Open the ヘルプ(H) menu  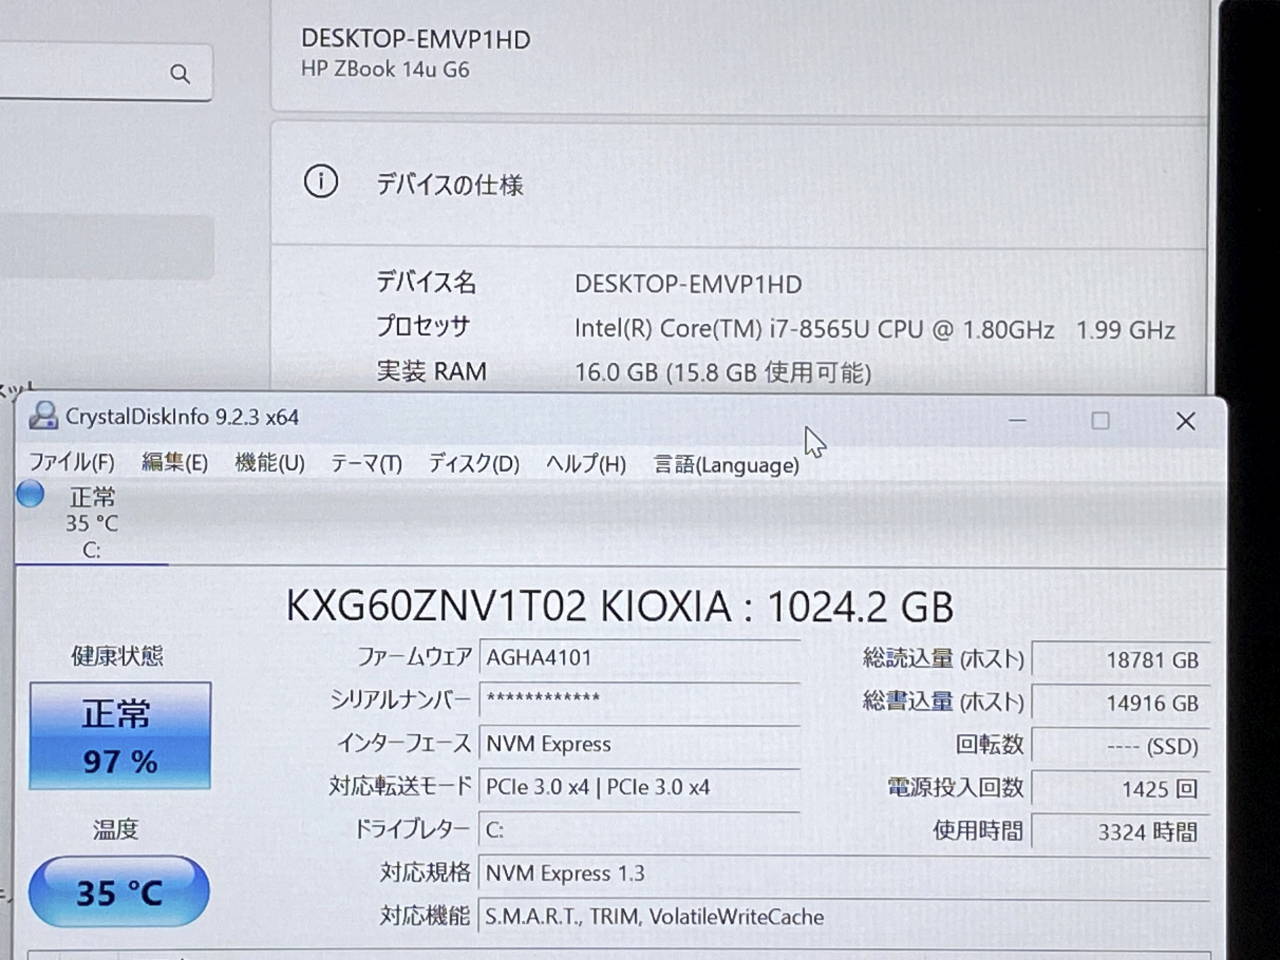[x=586, y=464]
